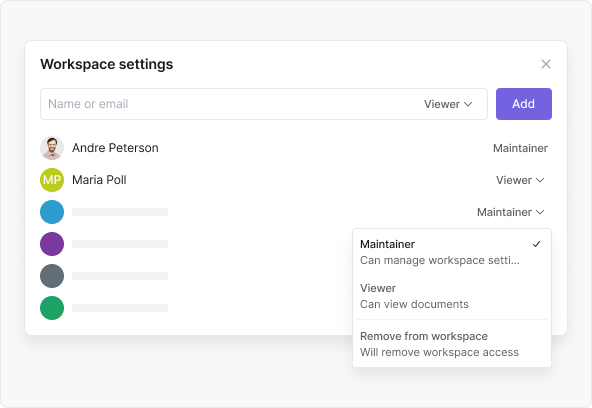Click Andre Peterson's Maintainer label
The width and height of the screenshot is (592, 408).
(x=520, y=148)
